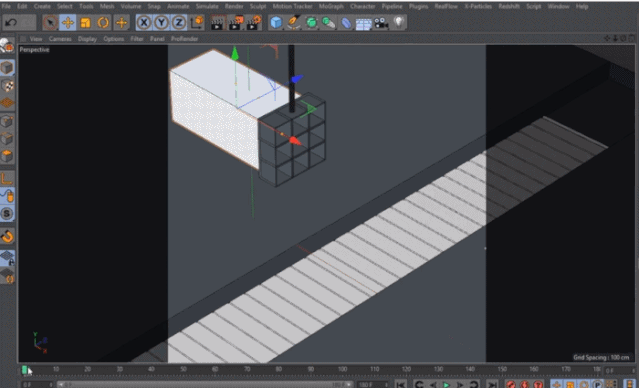Activate the Move tool
The image size is (639, 388).
click(x=68, y=22)
